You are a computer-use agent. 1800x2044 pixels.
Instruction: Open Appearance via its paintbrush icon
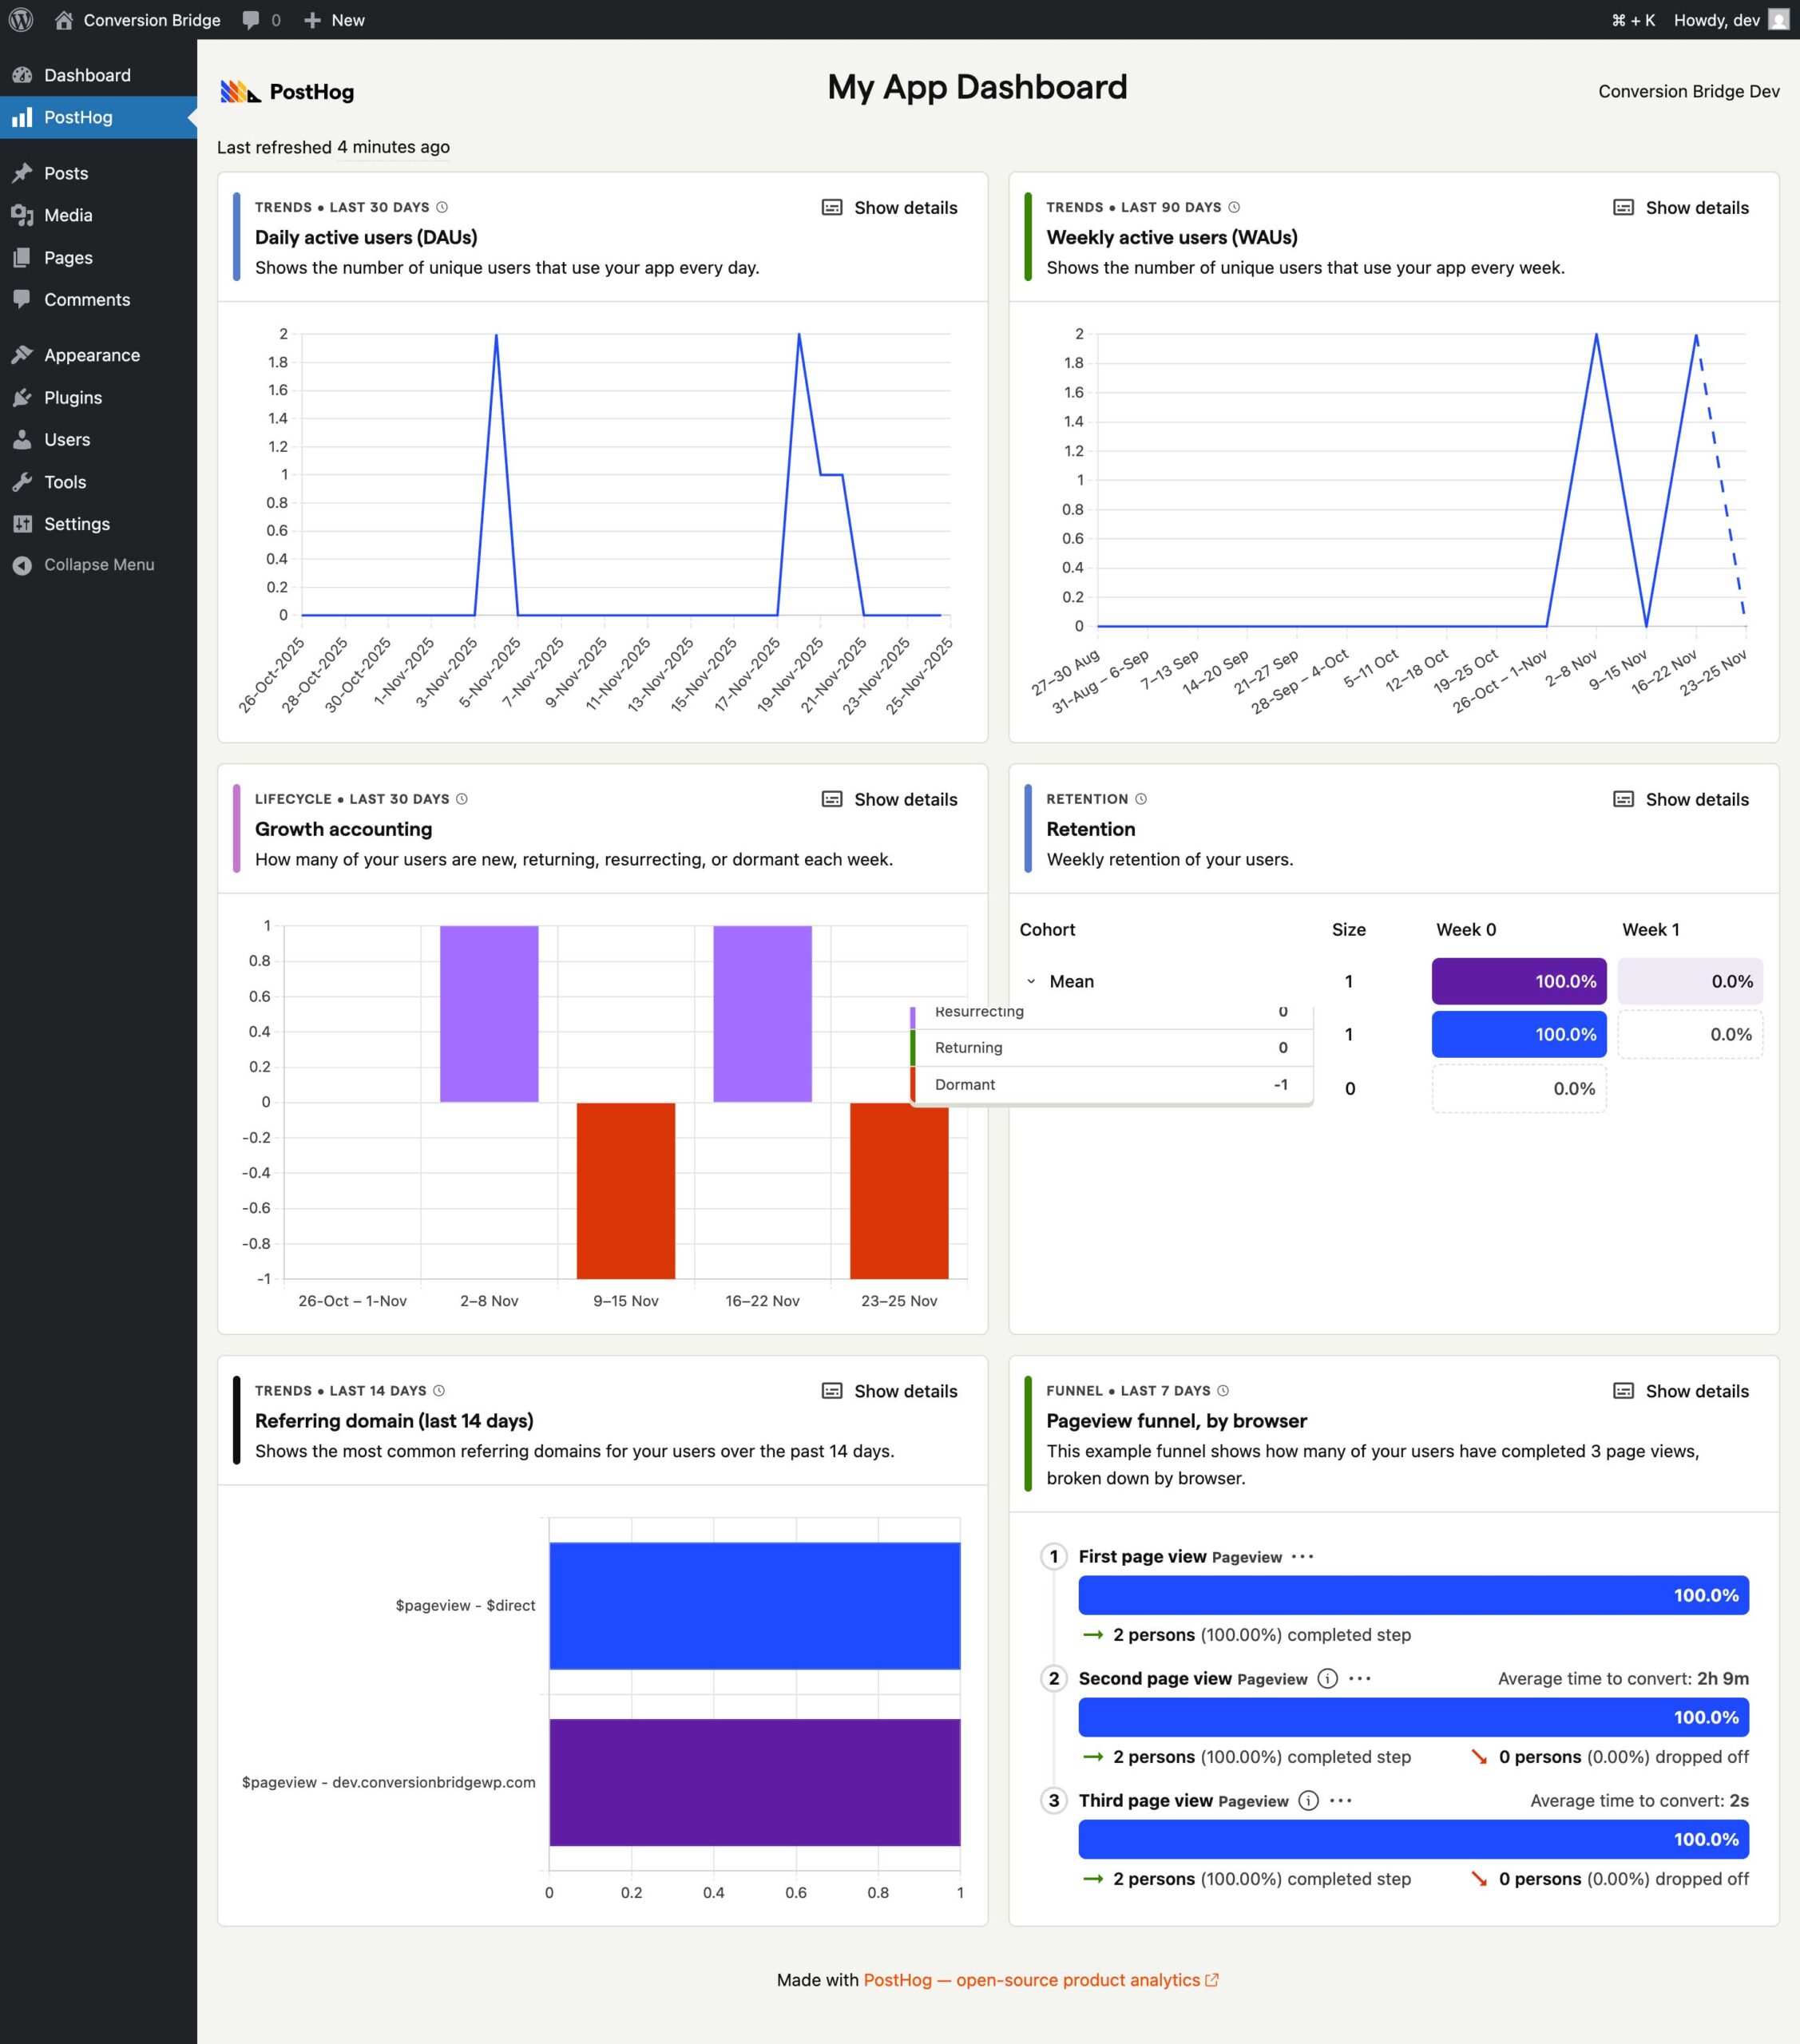[x=23, y=354]
